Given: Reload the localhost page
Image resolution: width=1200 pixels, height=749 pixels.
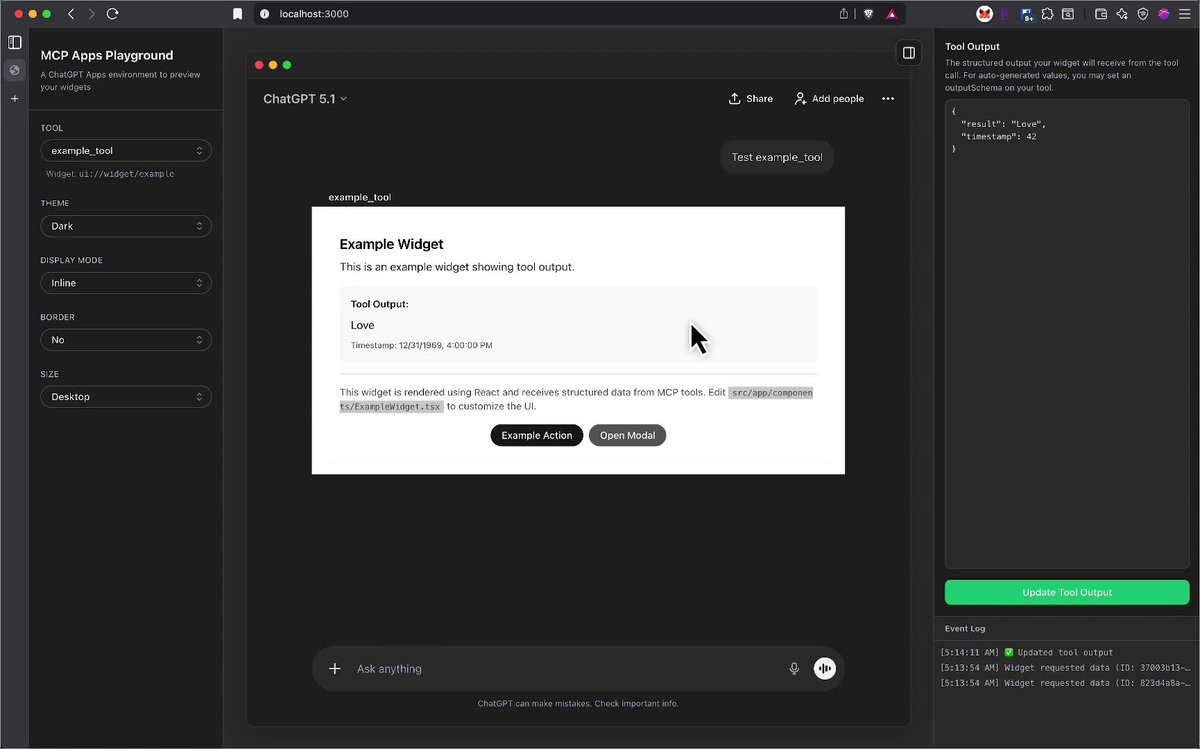Looking at the screenshot, I should coord(112,14).
